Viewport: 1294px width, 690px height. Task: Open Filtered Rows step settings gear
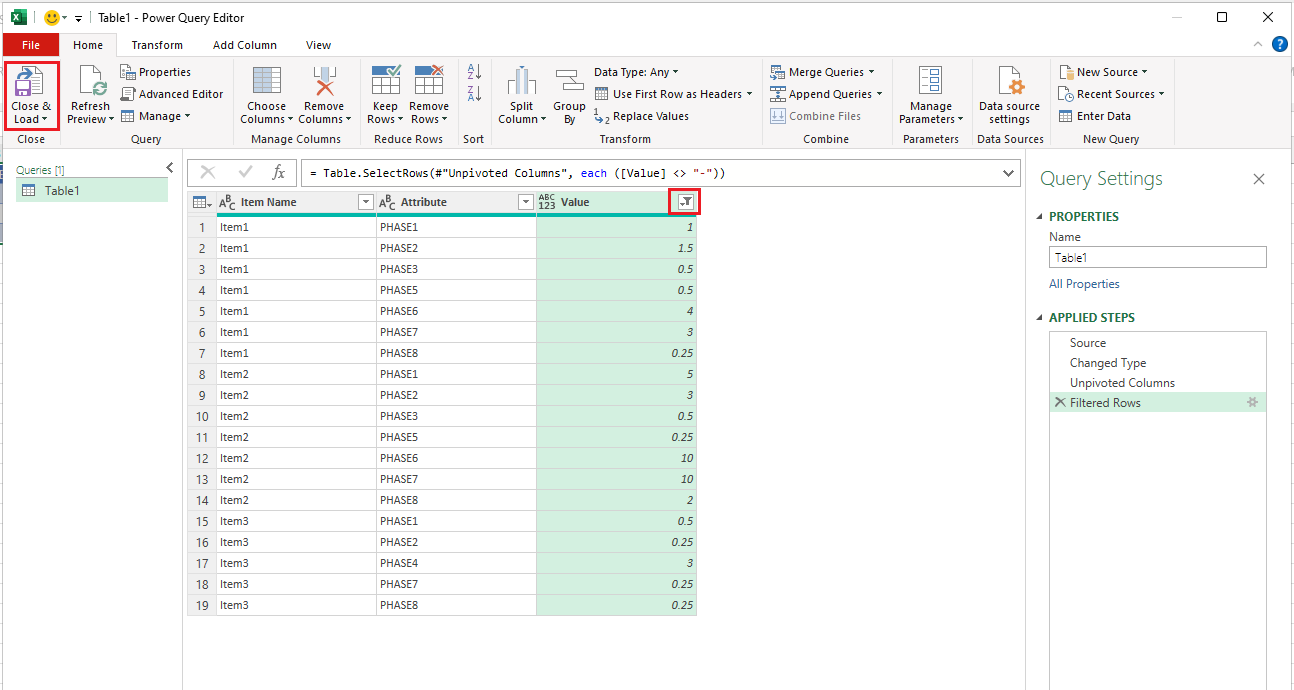tap(1251, 402)
